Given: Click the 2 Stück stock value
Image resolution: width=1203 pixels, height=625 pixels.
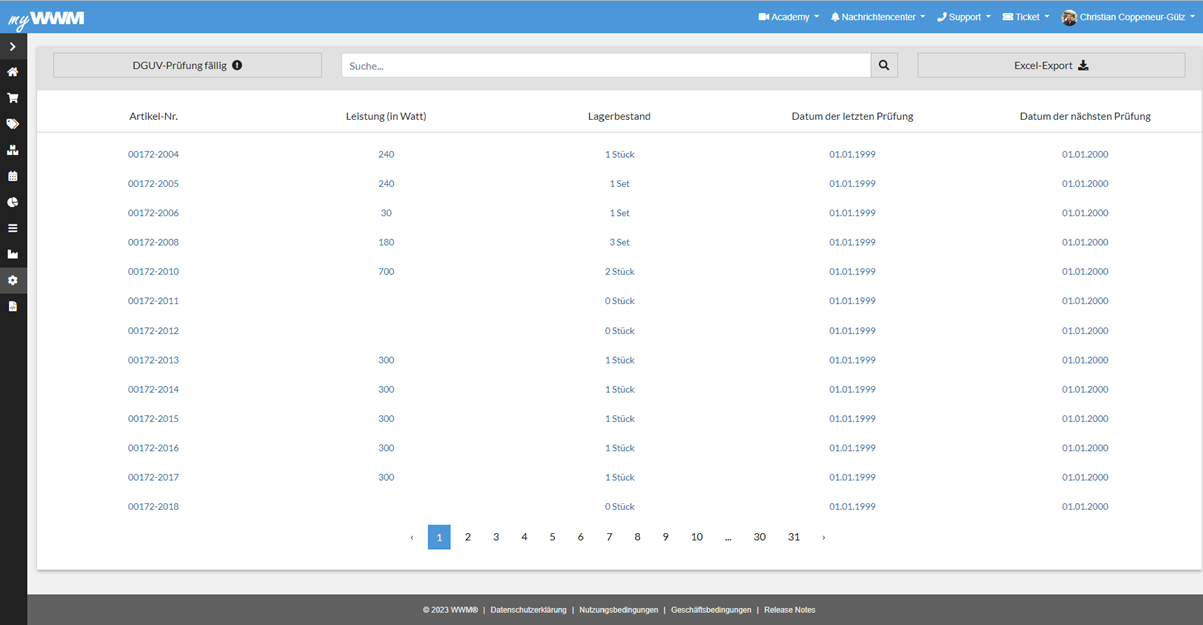Looking at the screenshot, I should coord(619,272).
